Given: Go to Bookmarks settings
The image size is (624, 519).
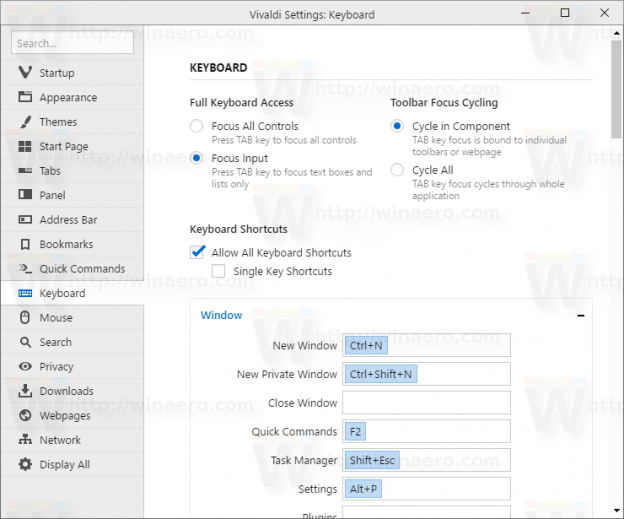Looking at the screenshot, I should 72,244.
